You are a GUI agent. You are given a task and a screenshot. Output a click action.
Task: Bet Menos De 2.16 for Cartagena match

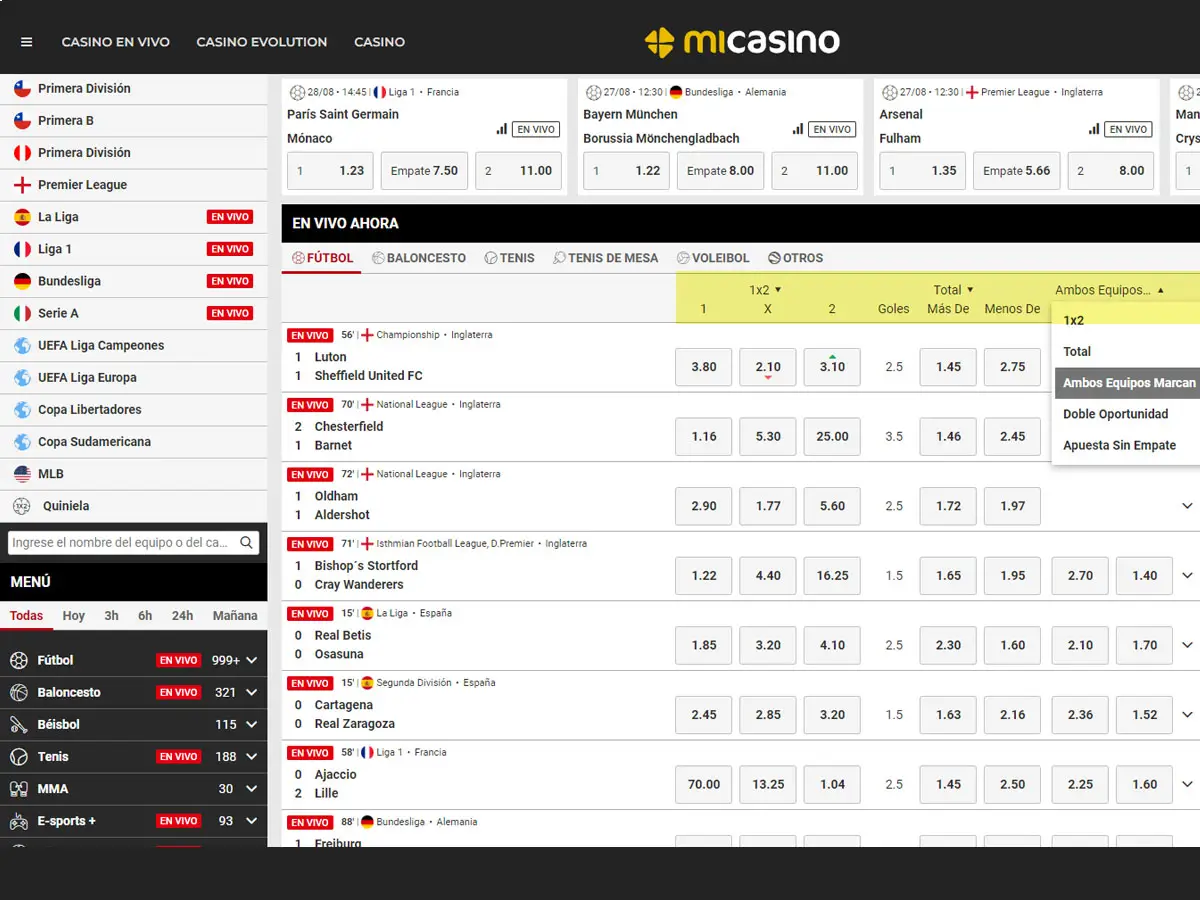[x=1012, y=714]
